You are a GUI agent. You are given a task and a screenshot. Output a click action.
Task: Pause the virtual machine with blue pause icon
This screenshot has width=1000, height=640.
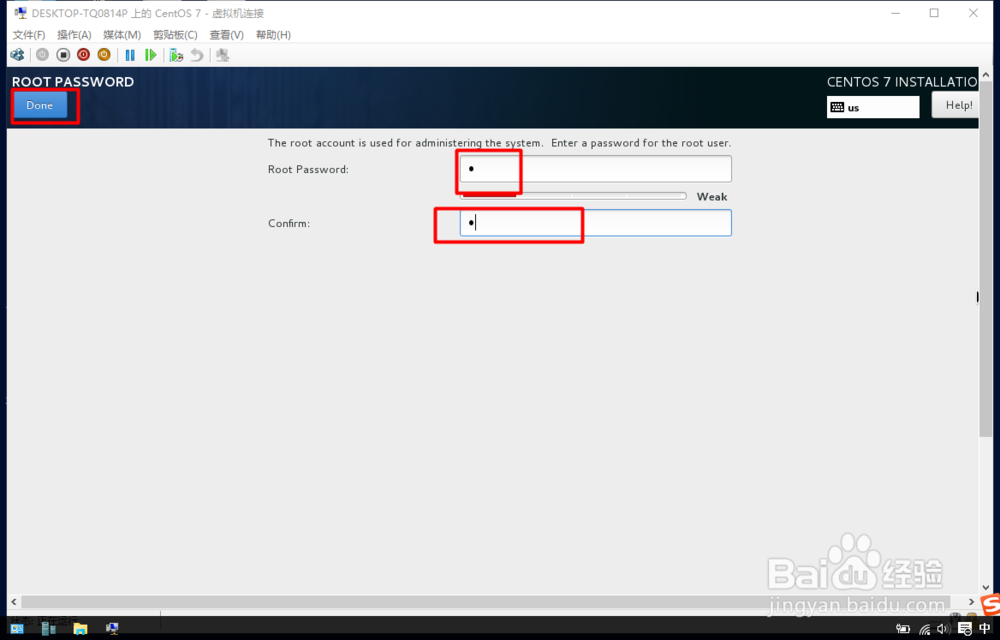click(130, 54)
